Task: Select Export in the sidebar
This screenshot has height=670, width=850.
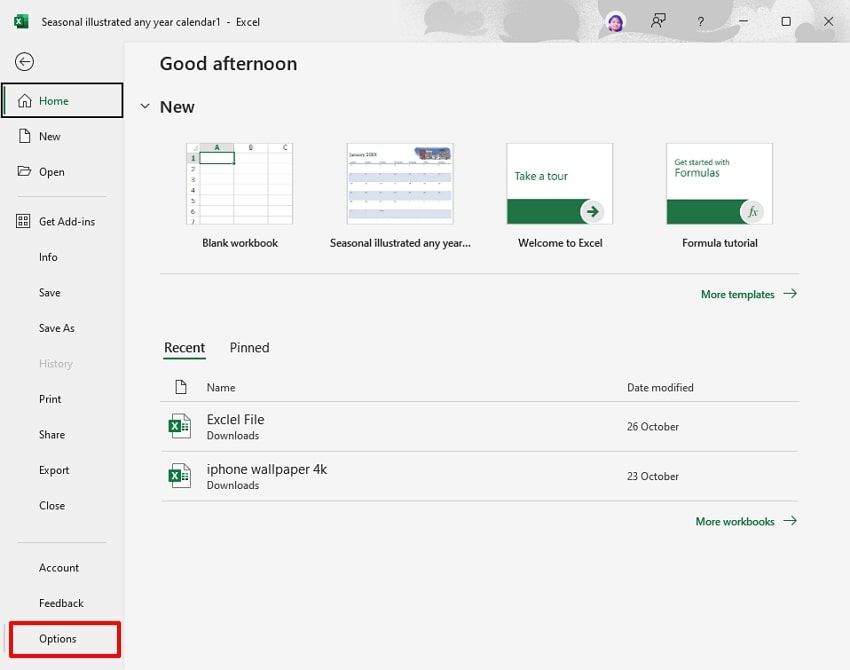Action: click(54, 470)
